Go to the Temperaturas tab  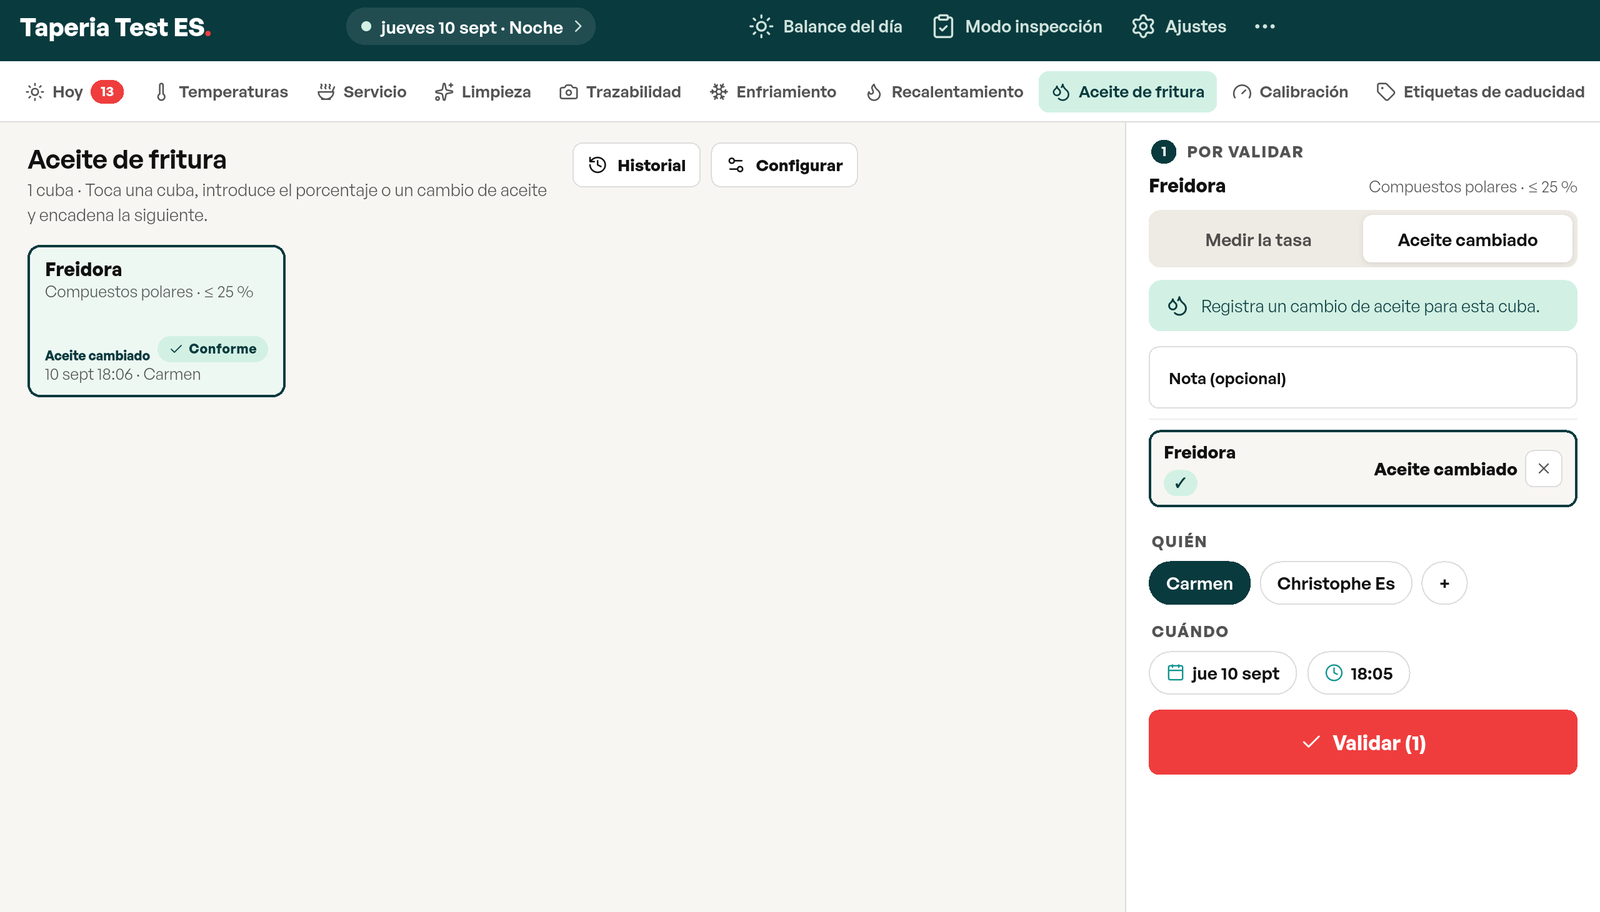pyautogui.click(x=221, y=92)
